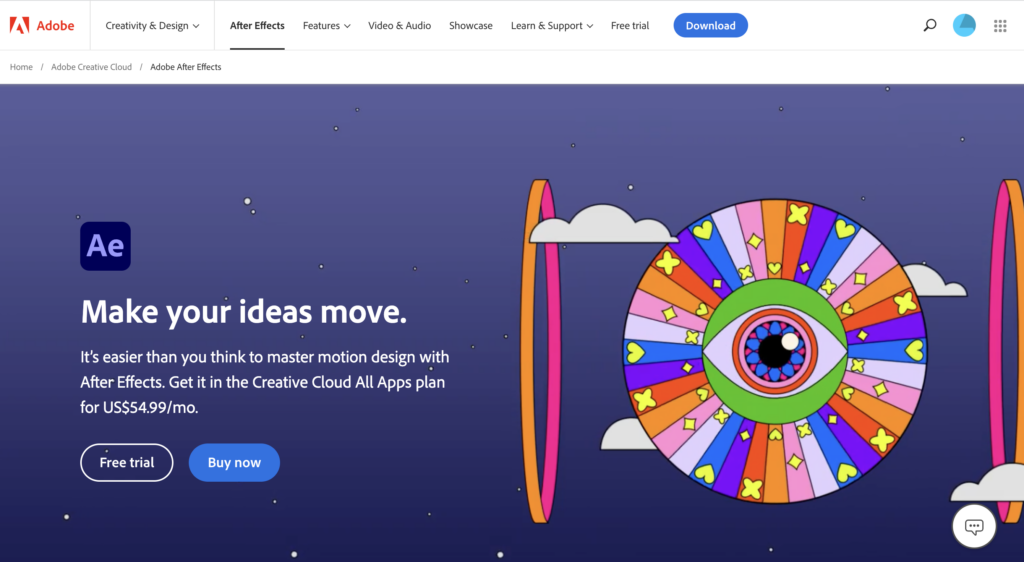Expand the Creativity & Design dropdown

(x=152, y=25)
